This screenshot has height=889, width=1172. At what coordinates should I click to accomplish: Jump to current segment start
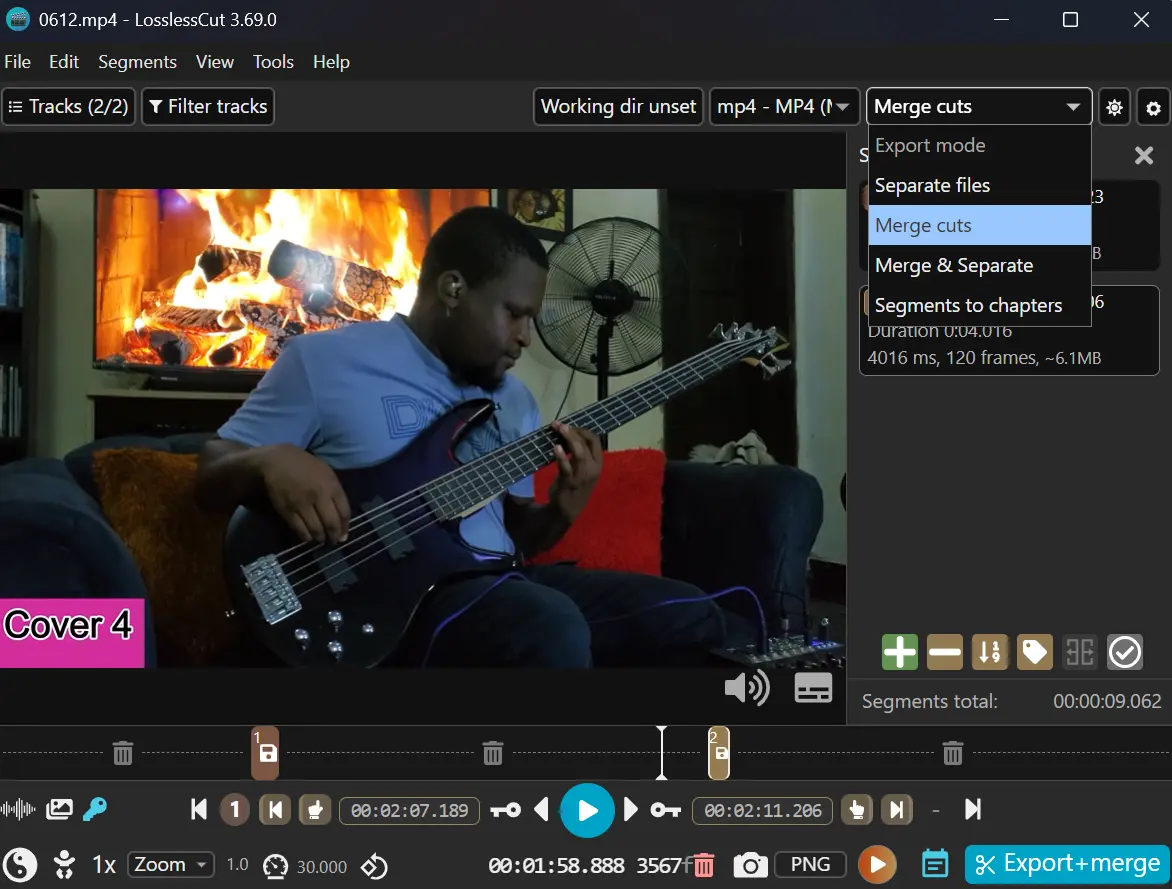[x=275, y=810]
